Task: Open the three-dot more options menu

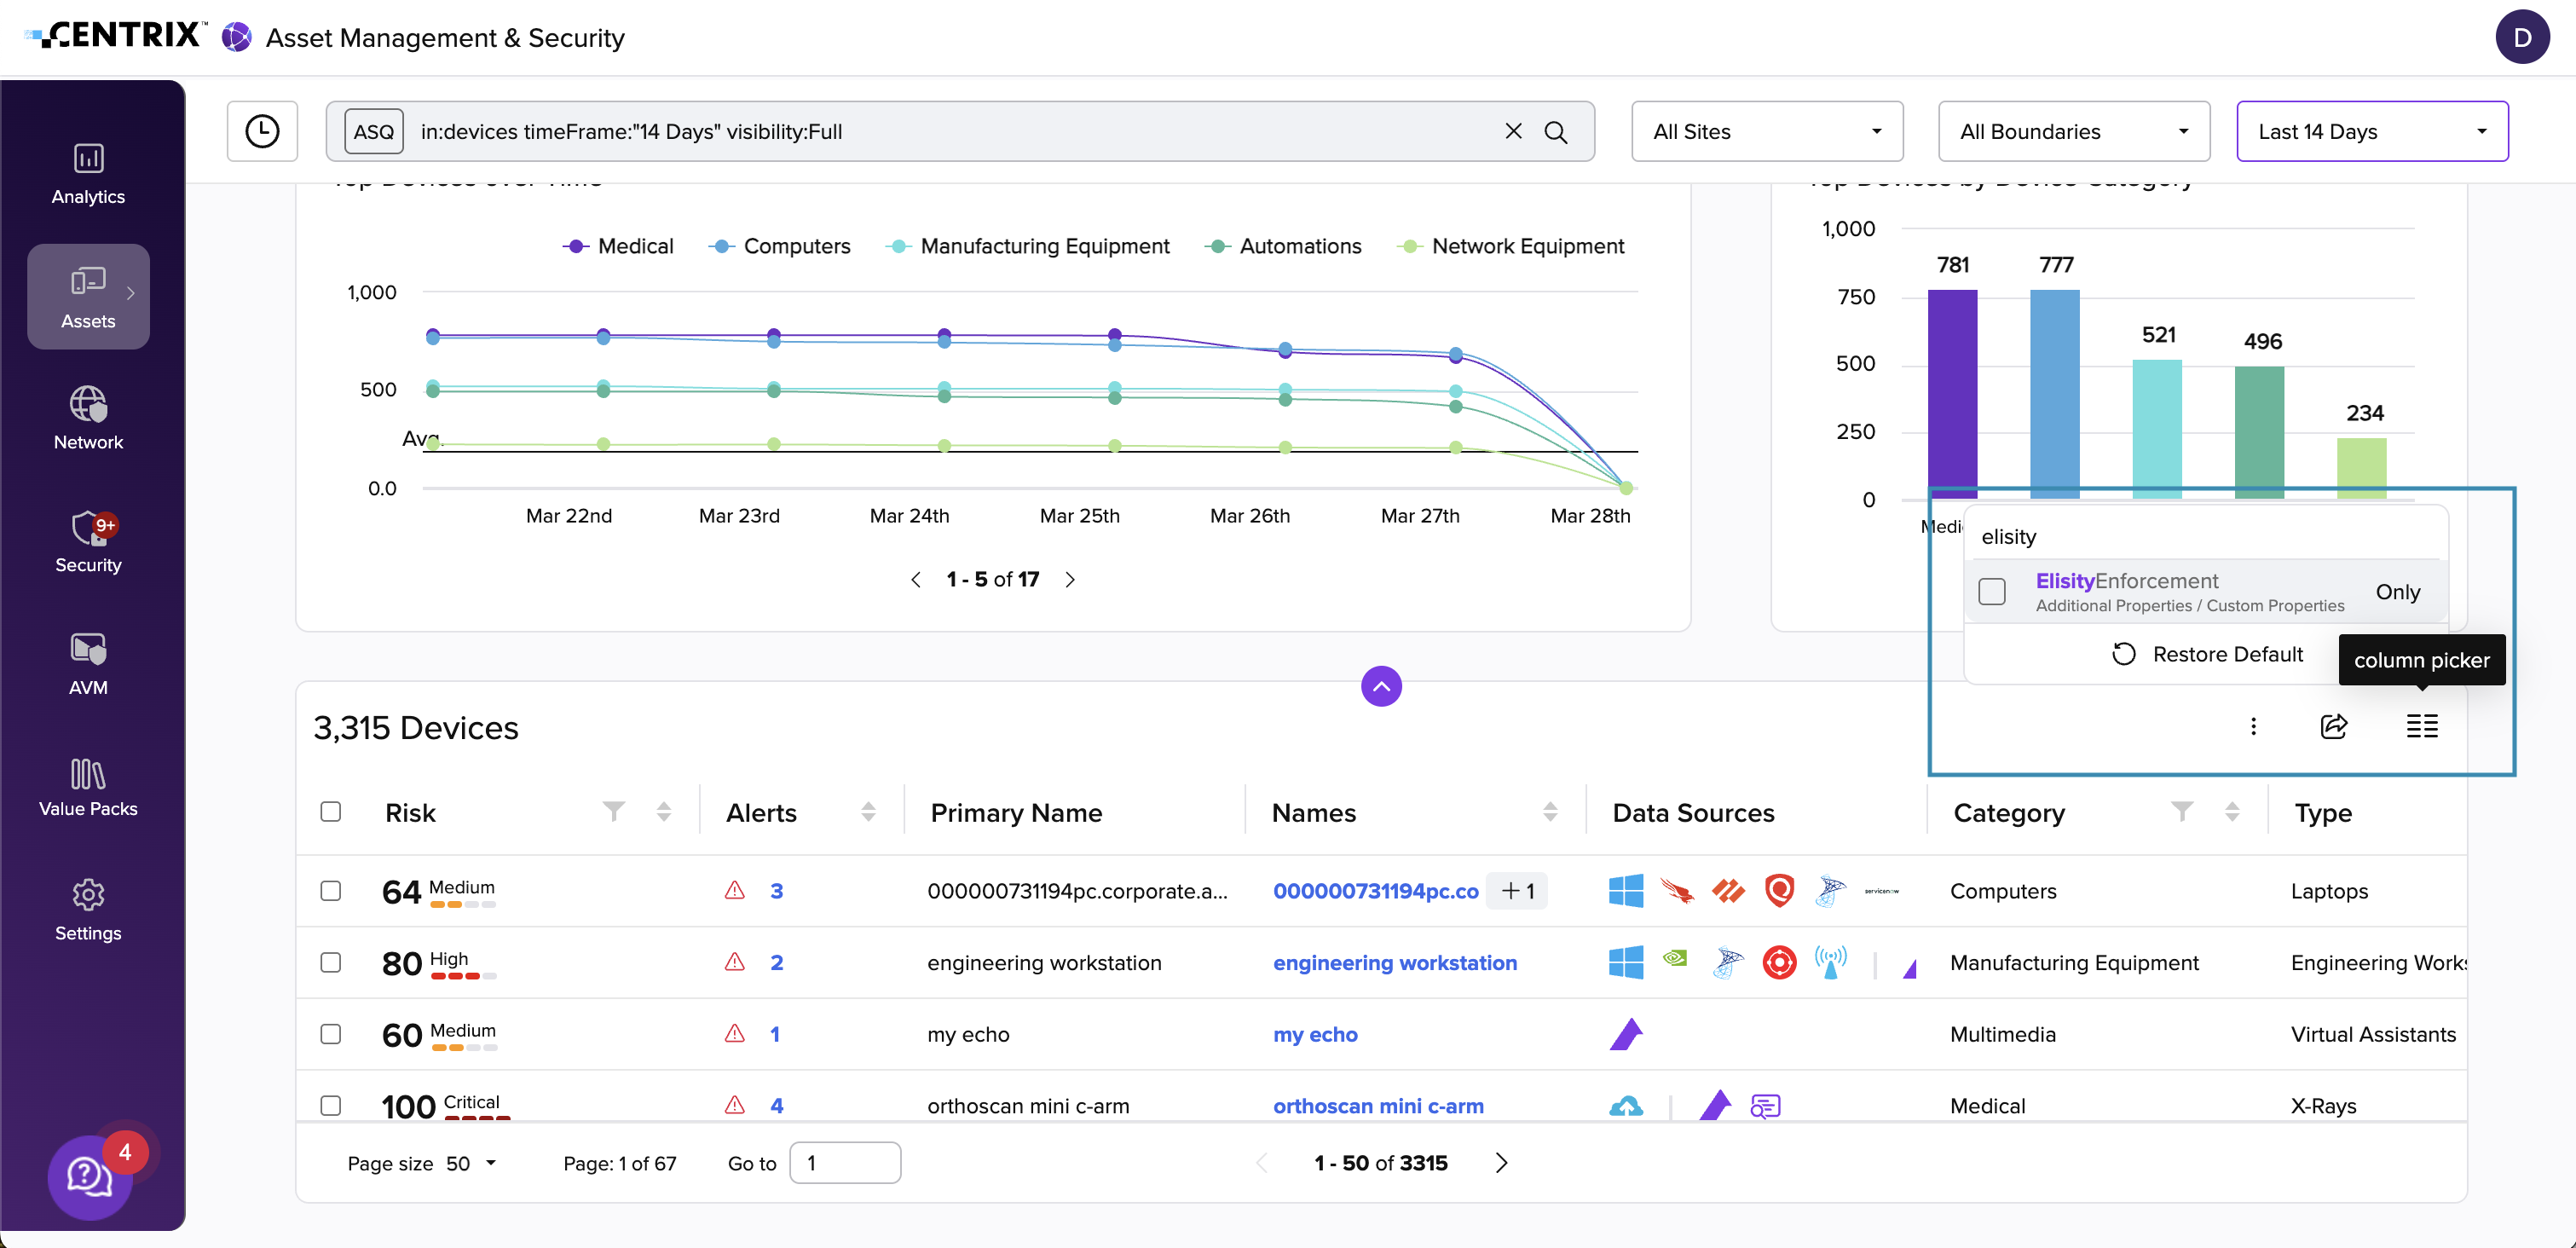Action: coord(2253,726)
